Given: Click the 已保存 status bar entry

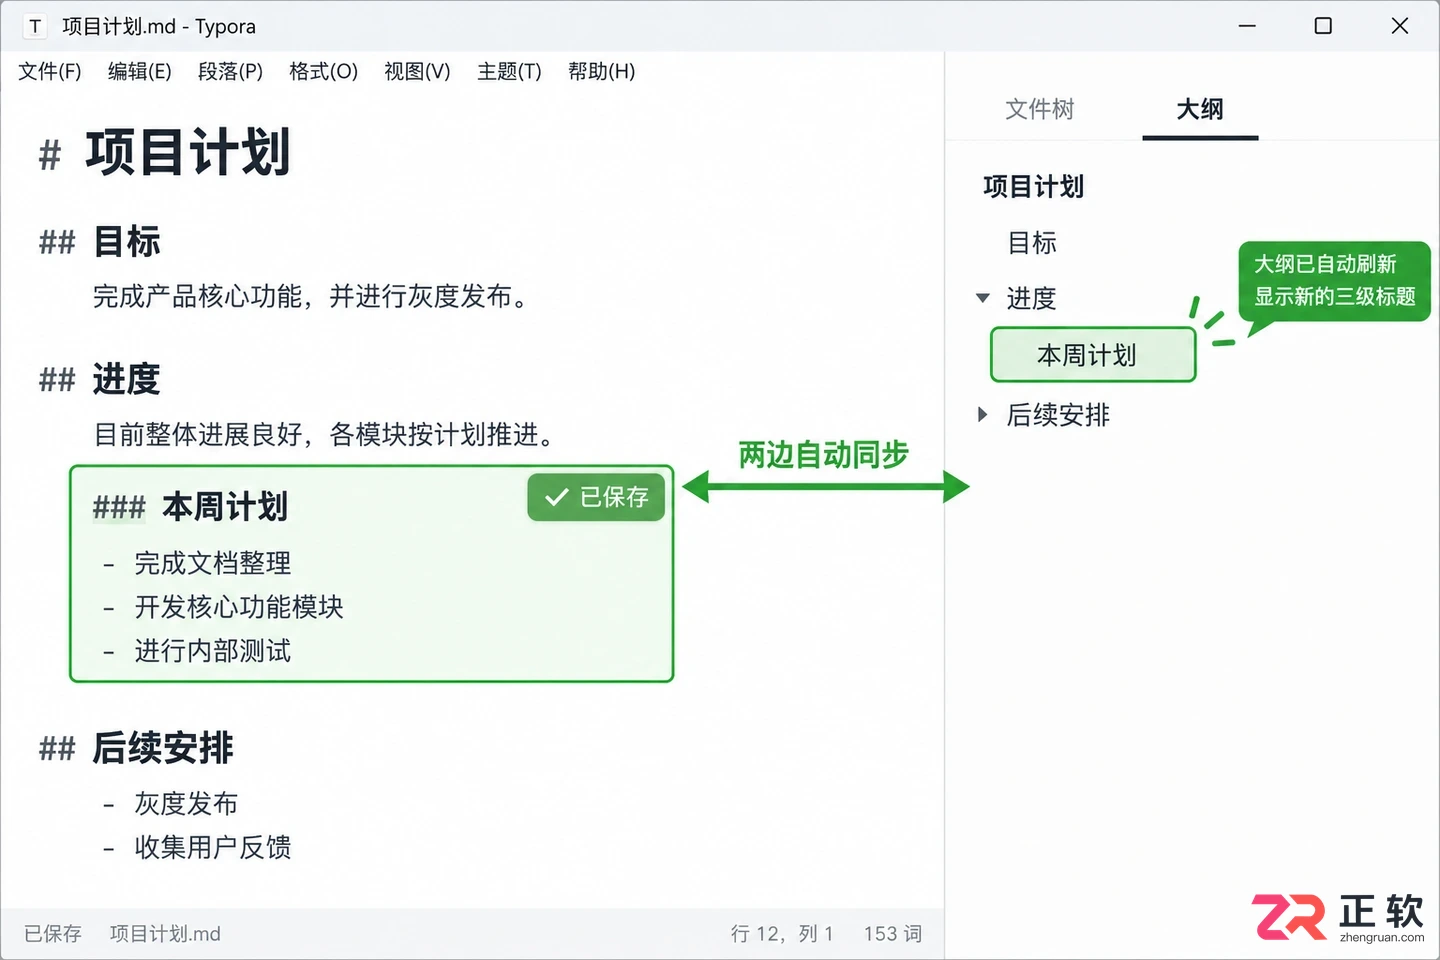Looking at the screenshot, I should pyautogui.click(x=53, y=934).
